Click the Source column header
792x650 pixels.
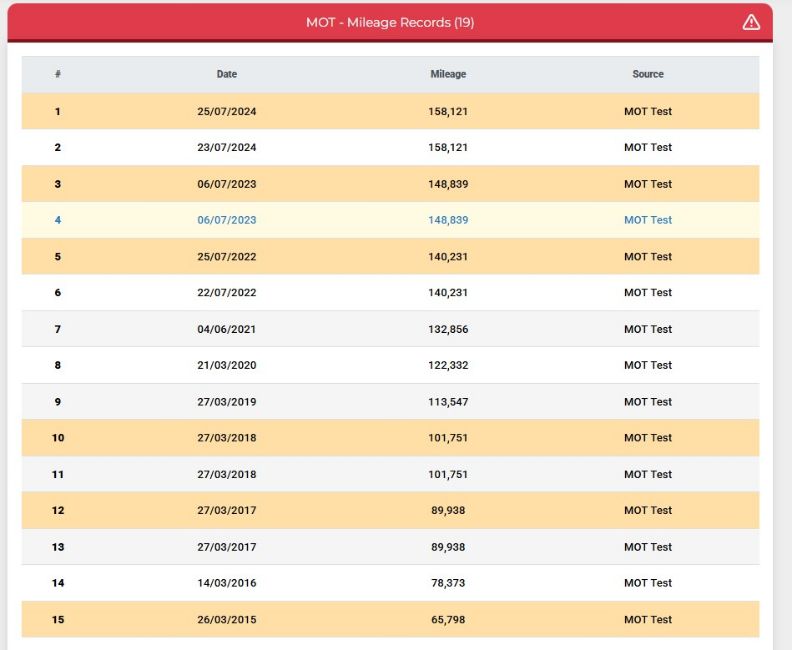point(648,74)
